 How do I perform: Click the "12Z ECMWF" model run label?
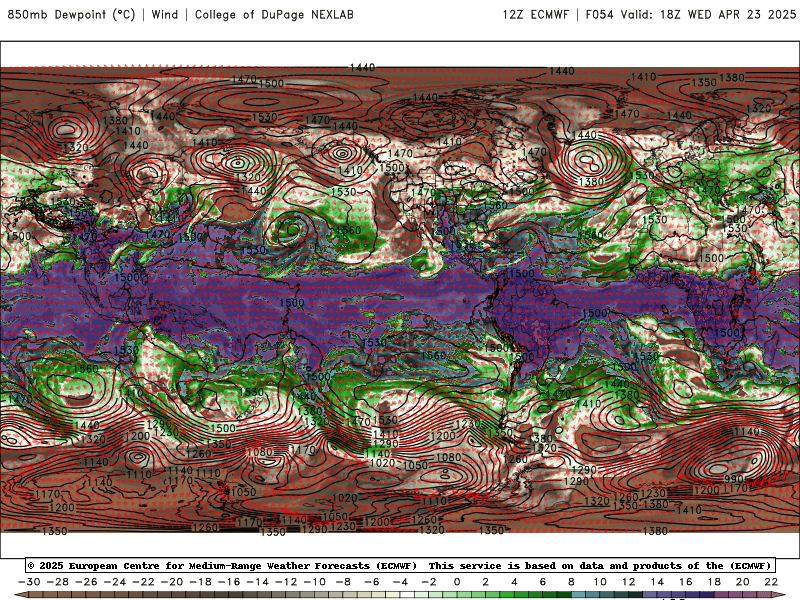[x=535, y=14]
